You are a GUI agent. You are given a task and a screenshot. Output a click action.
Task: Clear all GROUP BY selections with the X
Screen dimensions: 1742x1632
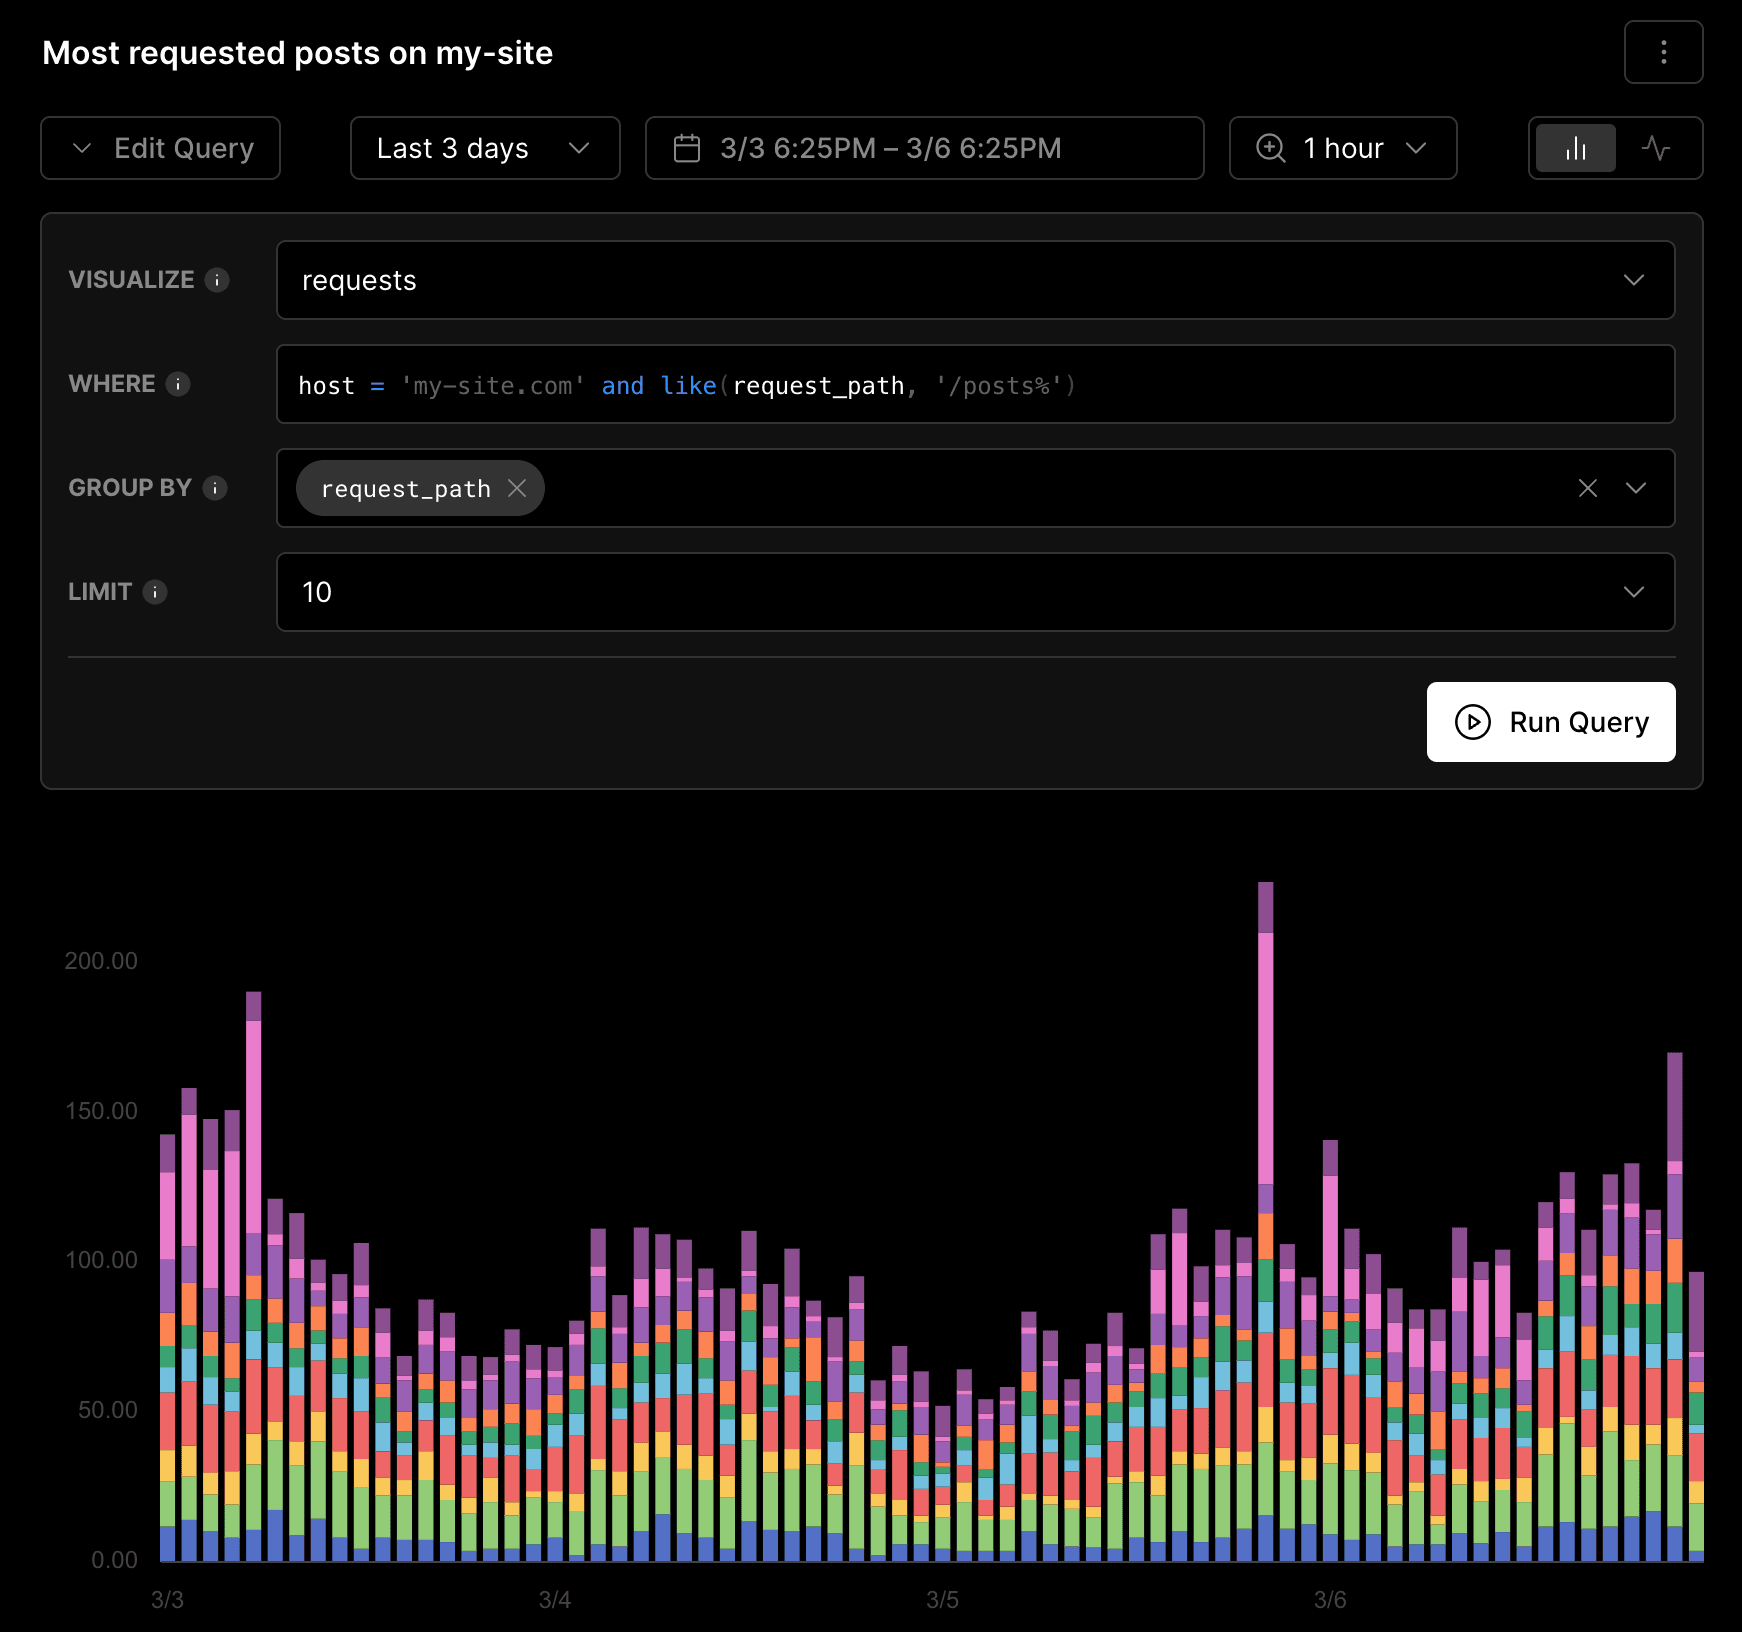click(x=1588, y=488)
